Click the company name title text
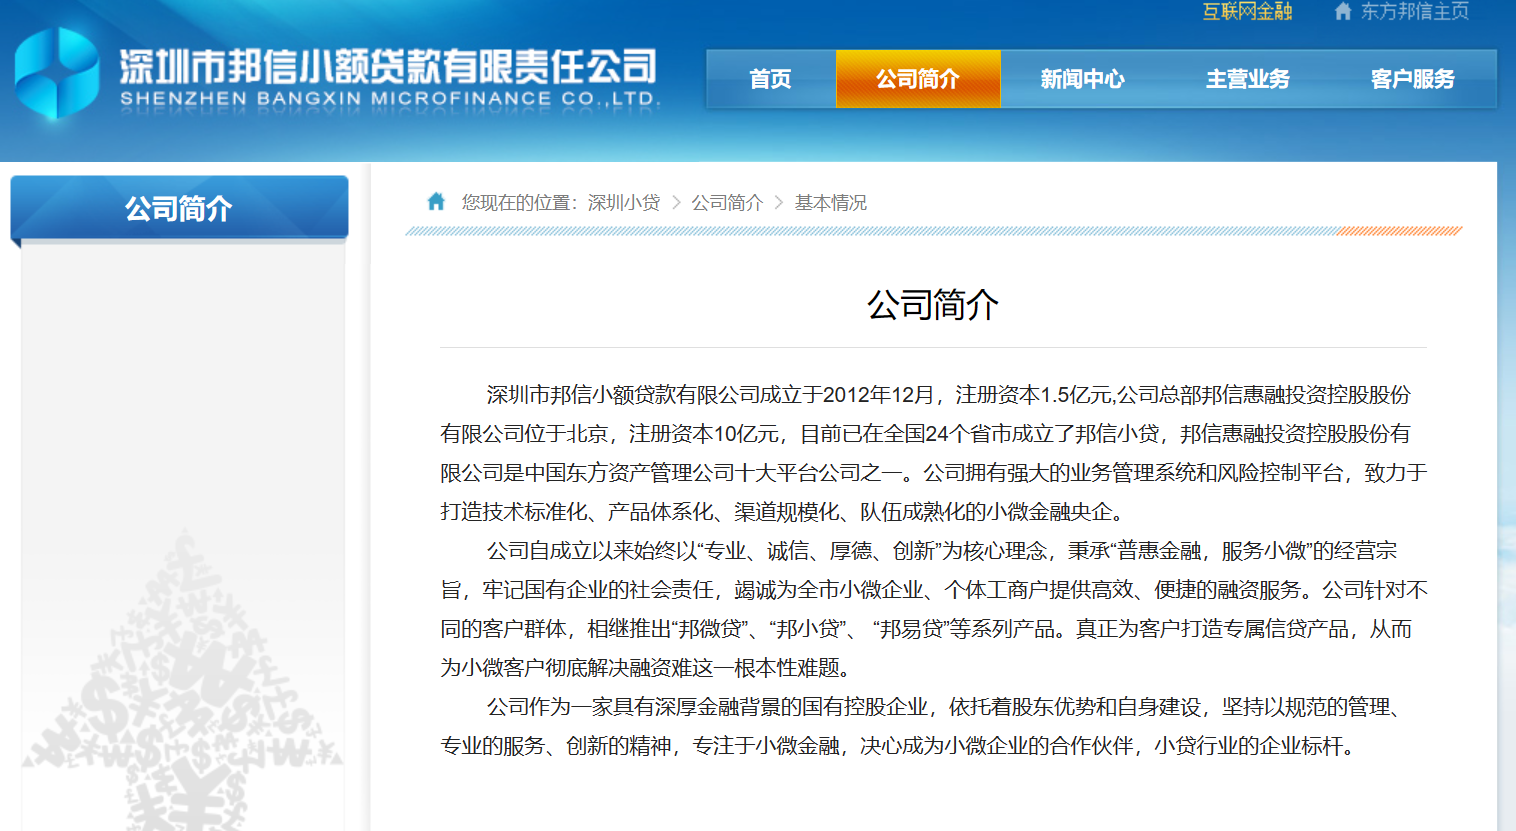1516x831 pixels. tap(388, 66)
